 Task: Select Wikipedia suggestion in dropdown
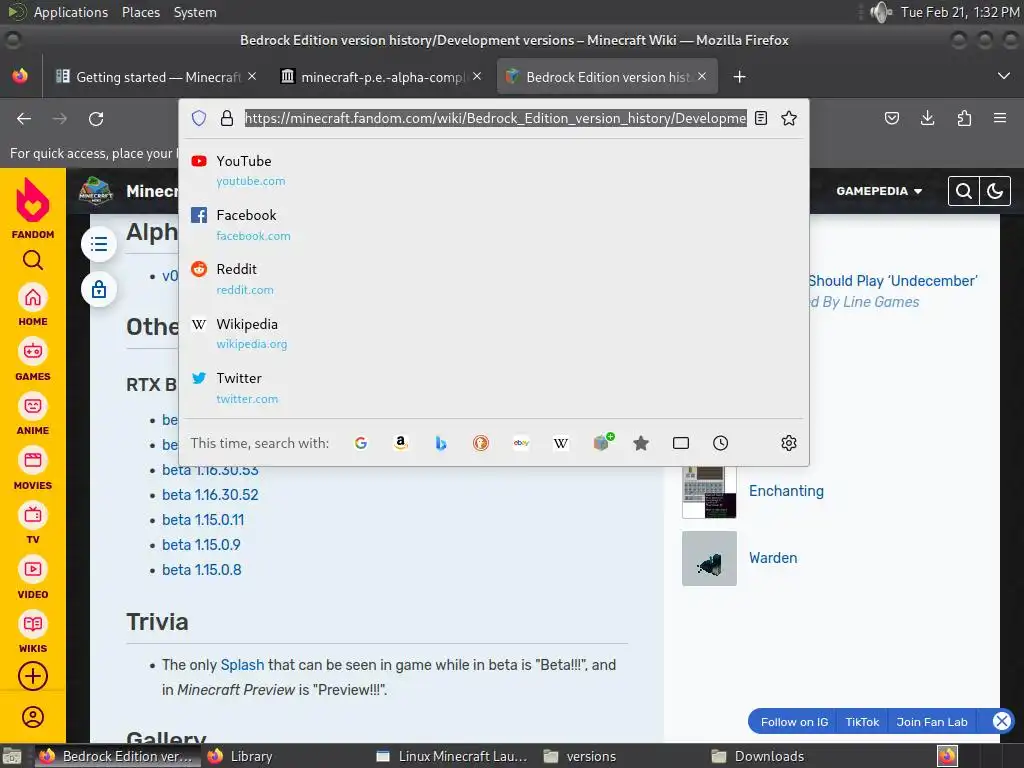coord(493,333)
